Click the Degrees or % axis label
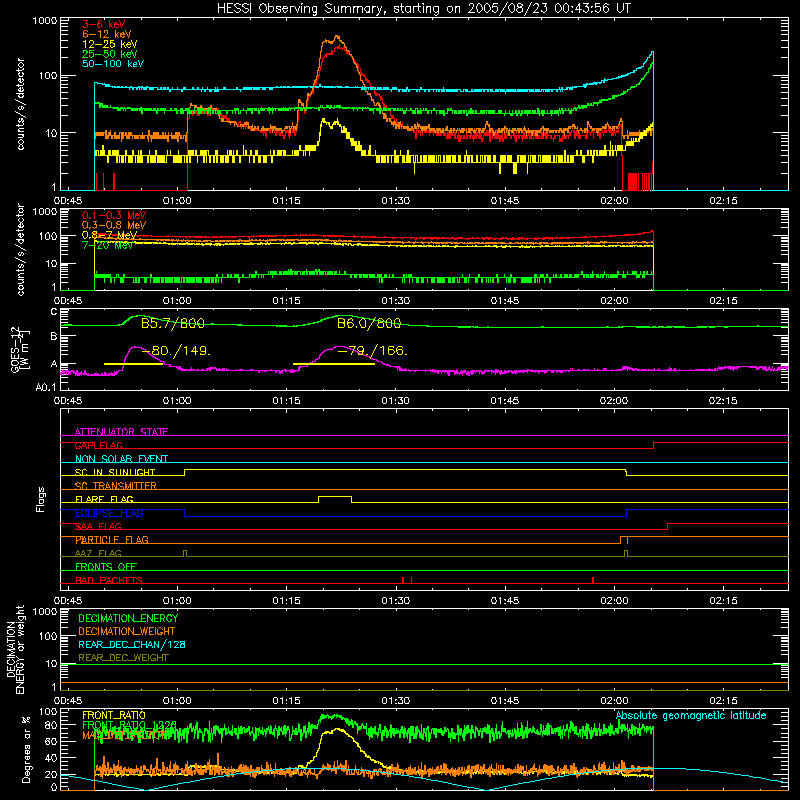Screen dimensions: 800x800 tap(26, 749)
